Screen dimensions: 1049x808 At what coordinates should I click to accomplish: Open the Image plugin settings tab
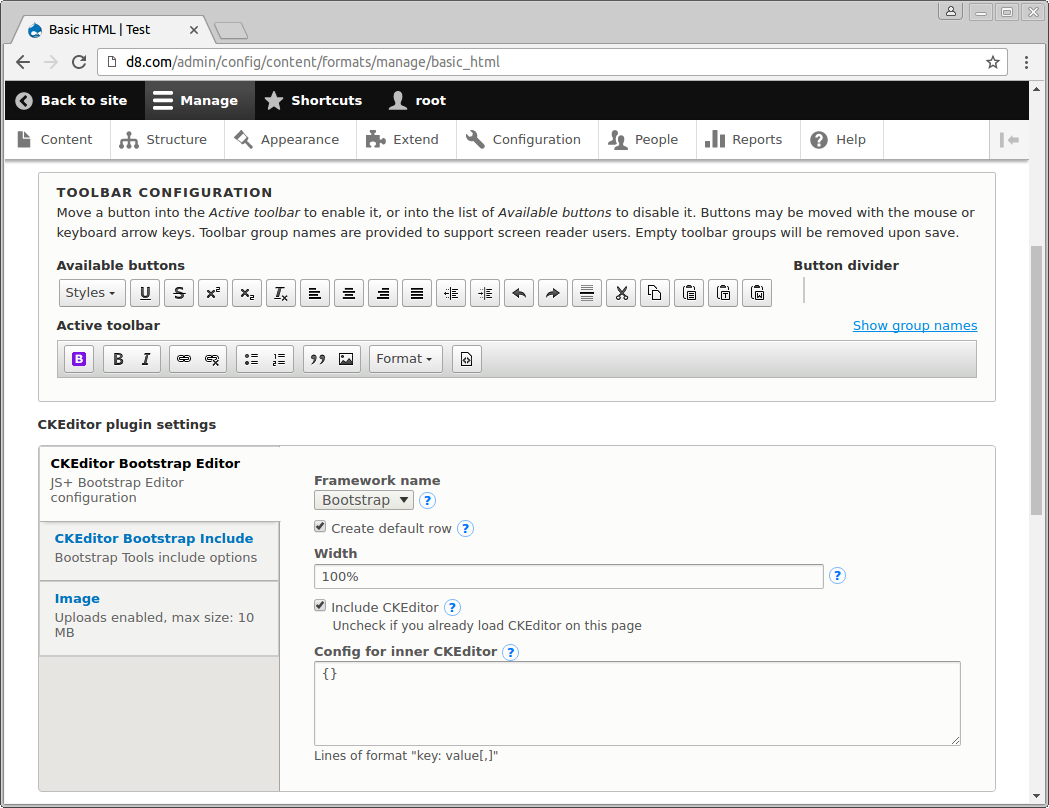pos(77,598)
